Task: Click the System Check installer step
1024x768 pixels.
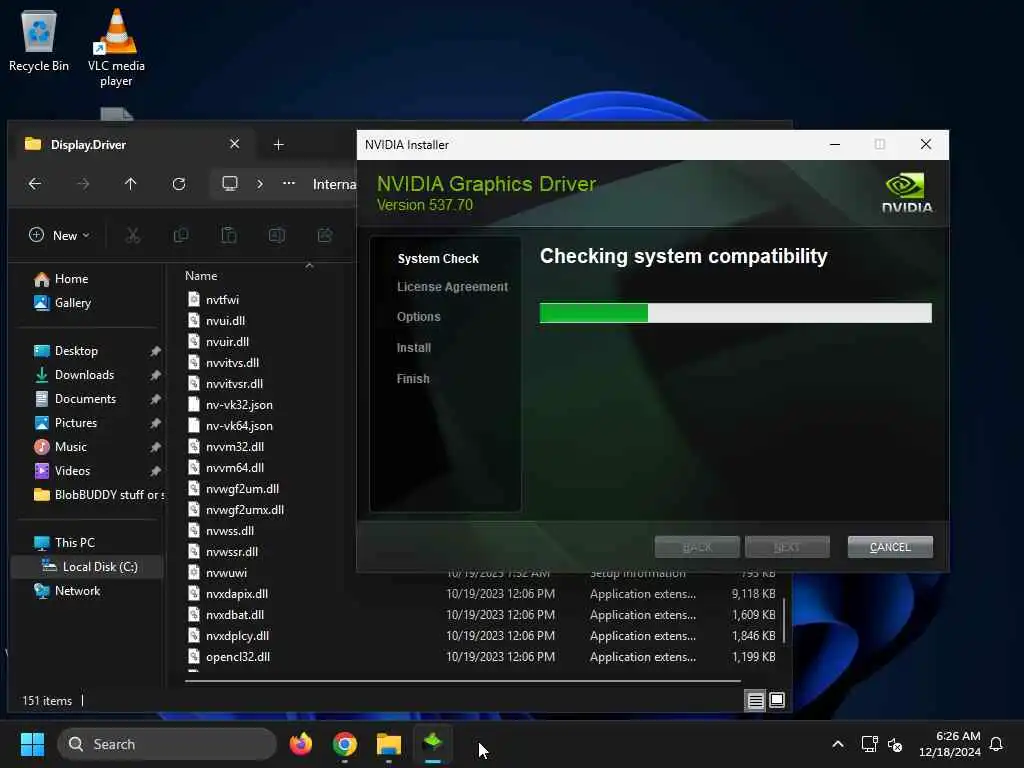Action: (x=438, y=259)
